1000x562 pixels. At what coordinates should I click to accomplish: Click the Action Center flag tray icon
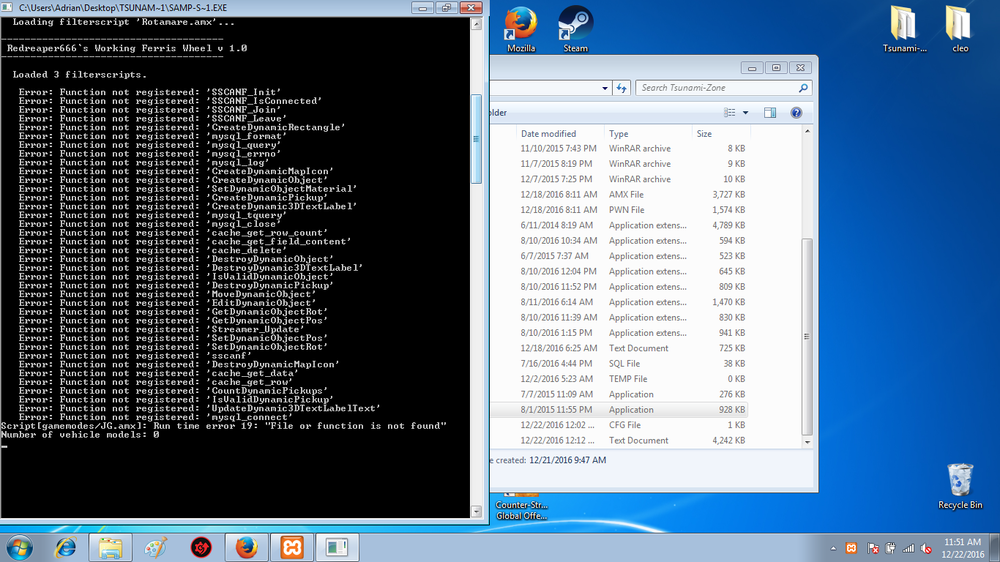click(872, 548)
